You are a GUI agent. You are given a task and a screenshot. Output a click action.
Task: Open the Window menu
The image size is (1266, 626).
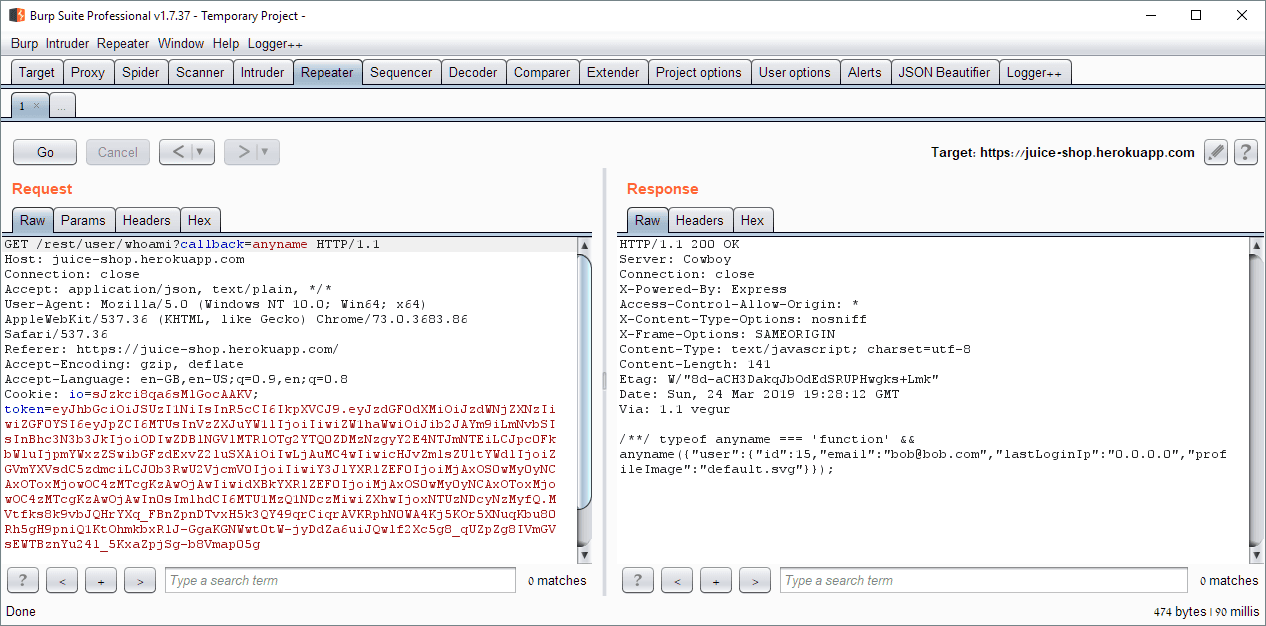coord(181,43)
